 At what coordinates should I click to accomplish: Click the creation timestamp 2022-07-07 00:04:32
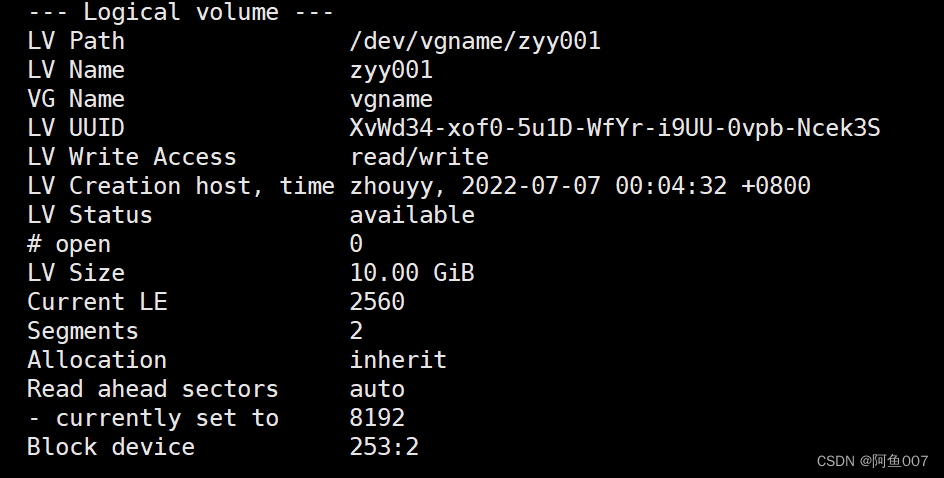pyautogui.click(x=594, y=185)
